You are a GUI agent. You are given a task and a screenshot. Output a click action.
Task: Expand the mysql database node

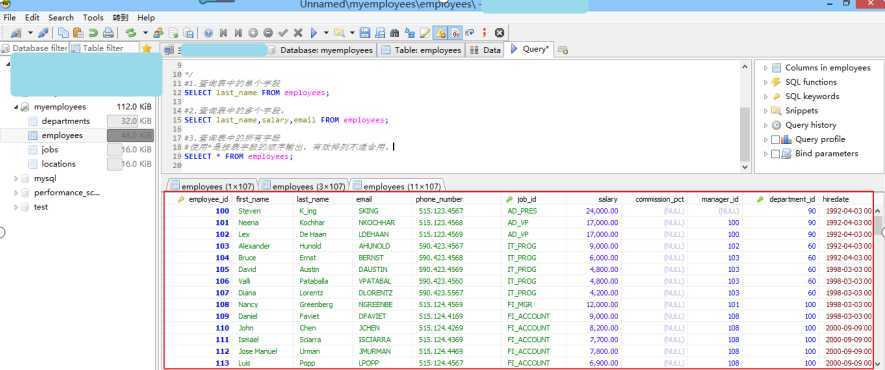click(16, 178)
